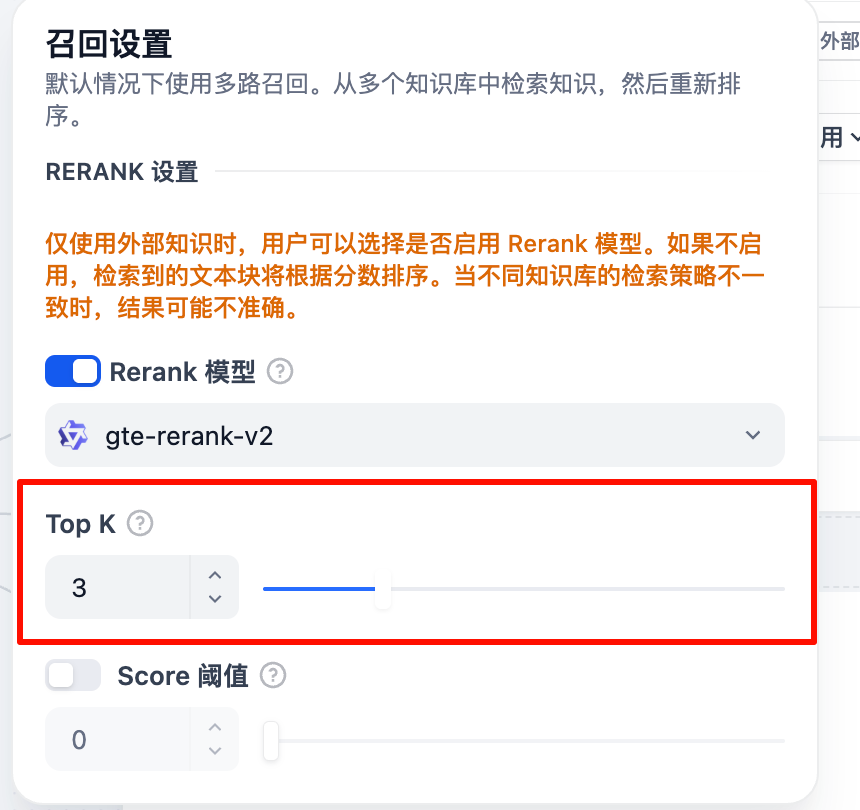
Task: Click the Top K slider handle
Action: pyautogui.click(x=382, y=589)
